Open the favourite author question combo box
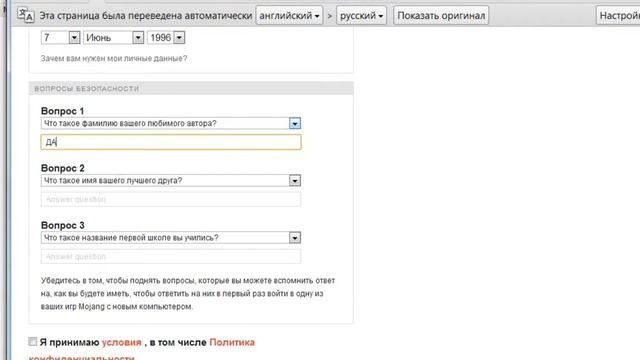 point(171,123)
